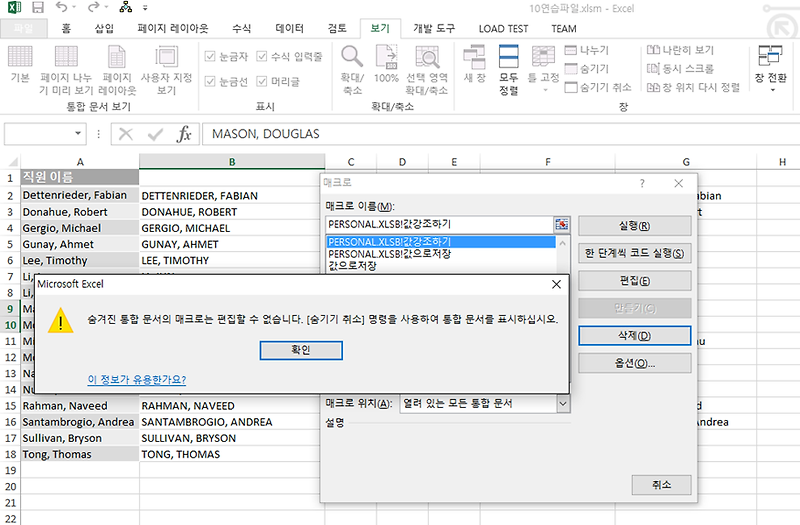Open the Developer (개발 도구) ribbon tab

(x=434, y=29)
